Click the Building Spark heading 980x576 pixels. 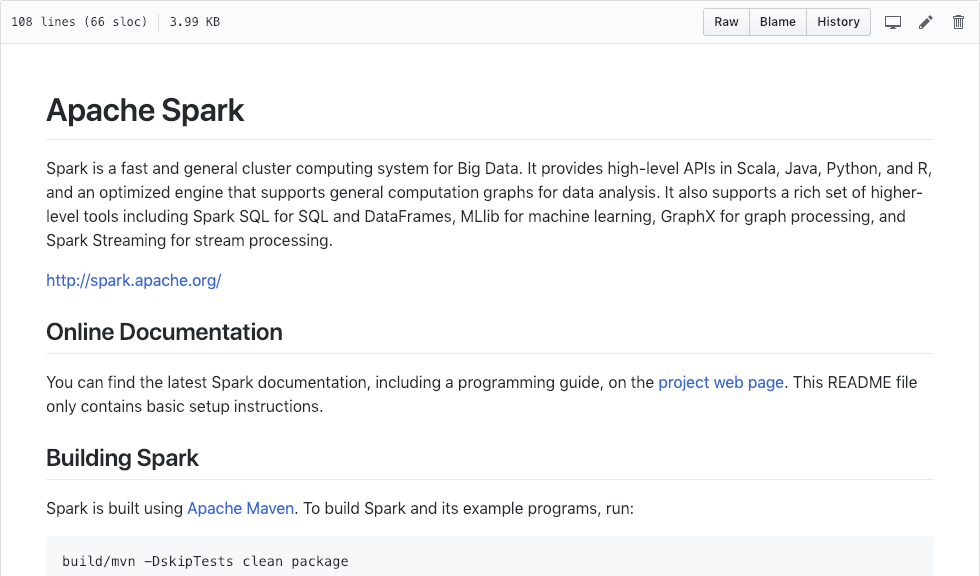tap(122, 458)
